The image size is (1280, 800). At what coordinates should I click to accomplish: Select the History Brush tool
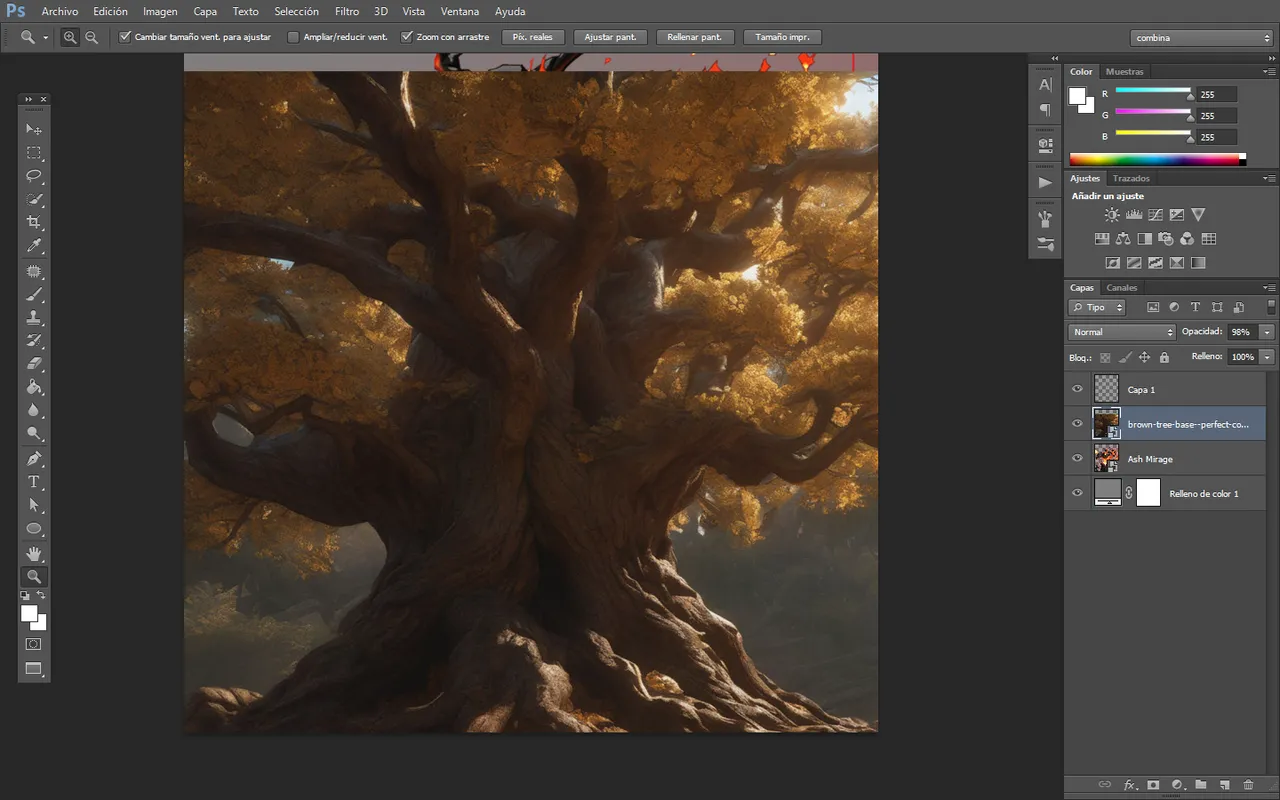coord(34,341)
